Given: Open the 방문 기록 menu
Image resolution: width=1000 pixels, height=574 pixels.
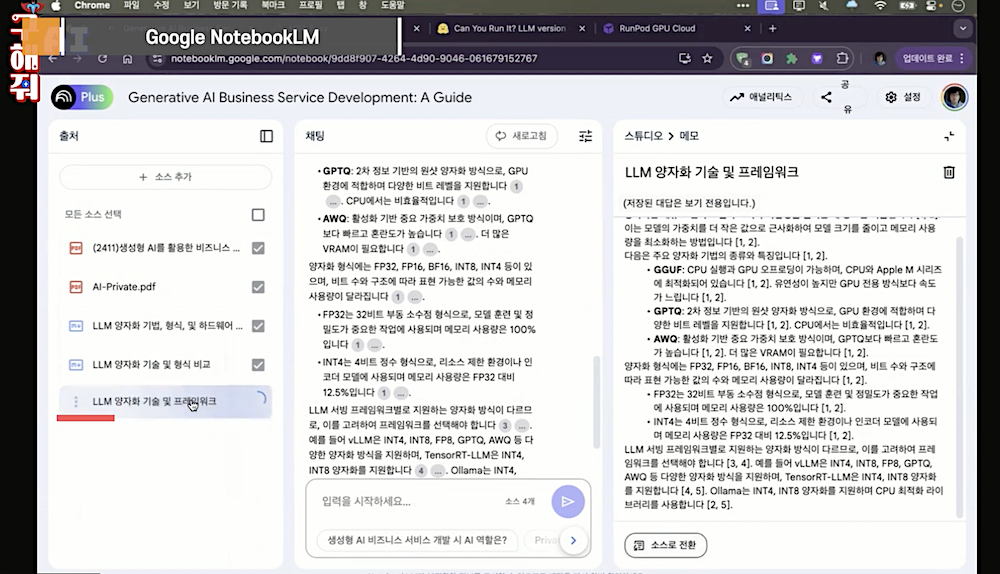Looking at the screenshot, I should point(230,5).
